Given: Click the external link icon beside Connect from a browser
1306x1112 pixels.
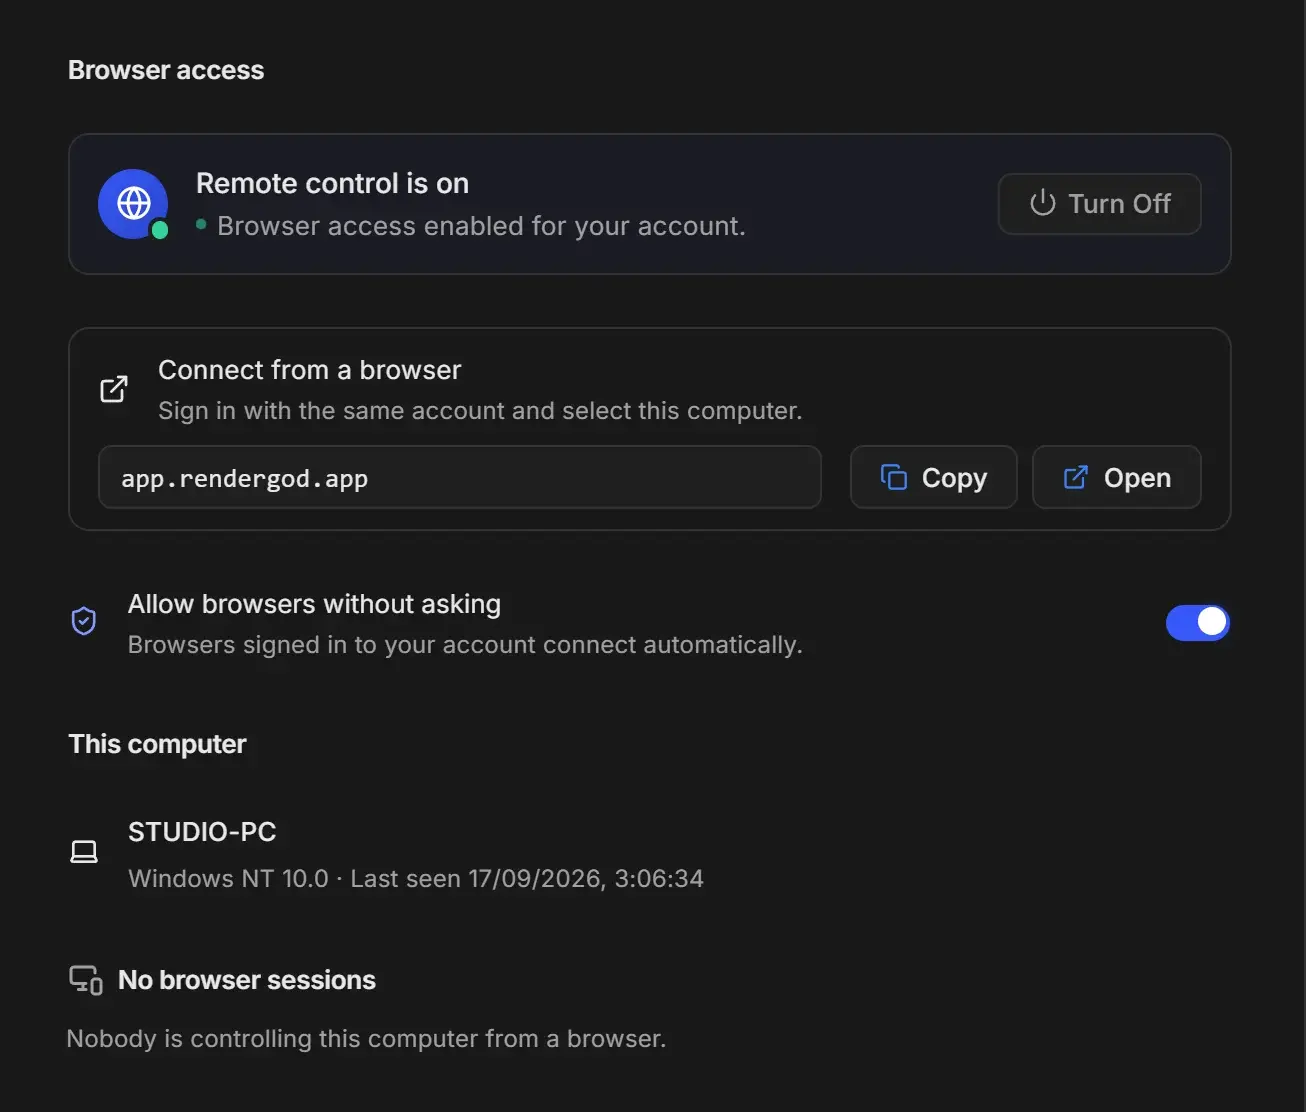Looking at the screenshot, I should [x=114, y=389].
